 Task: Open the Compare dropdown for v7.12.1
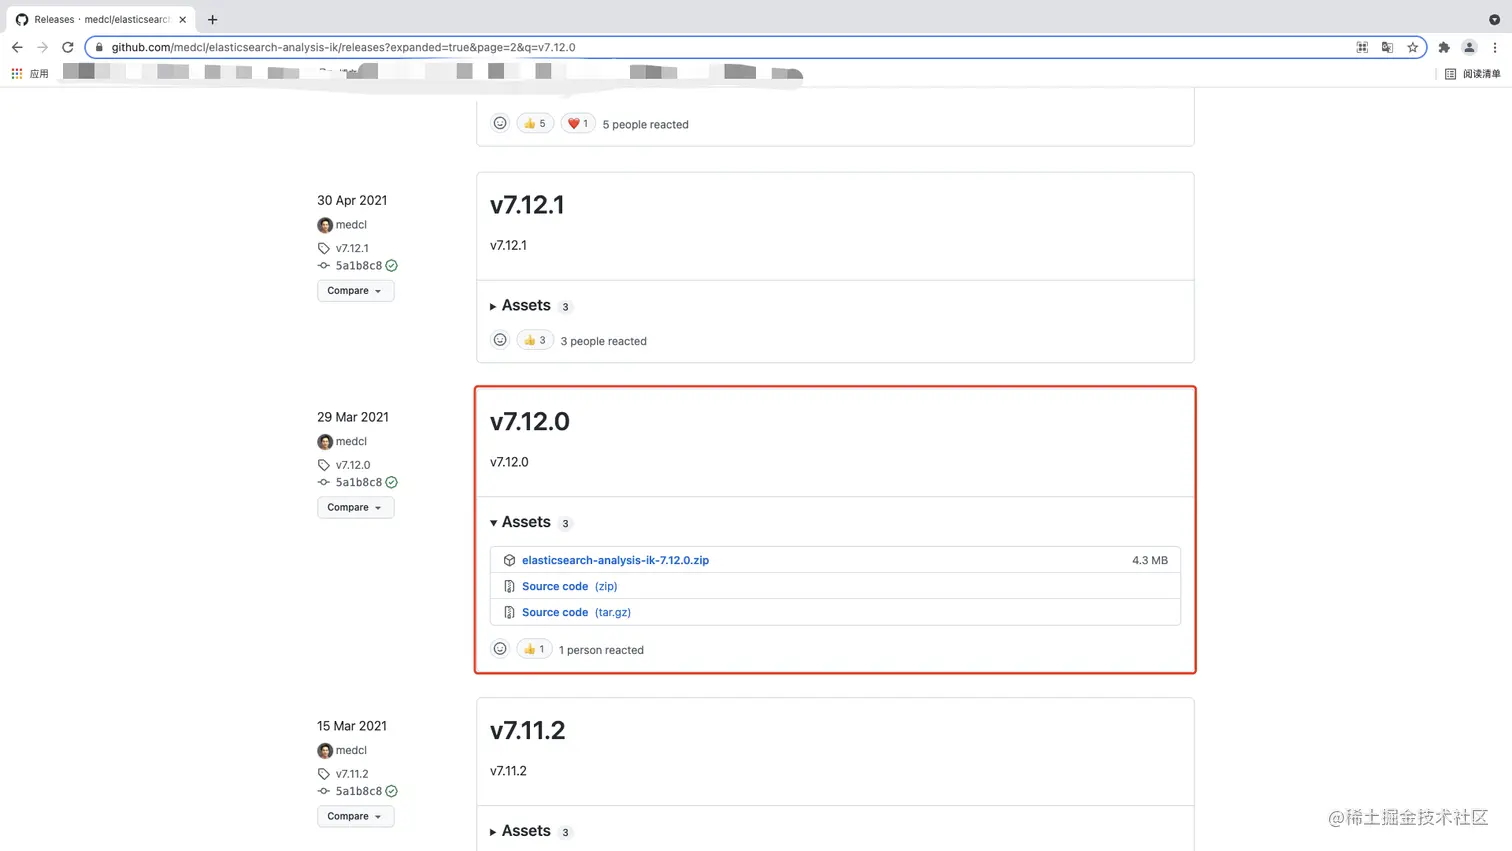(355, 291)
